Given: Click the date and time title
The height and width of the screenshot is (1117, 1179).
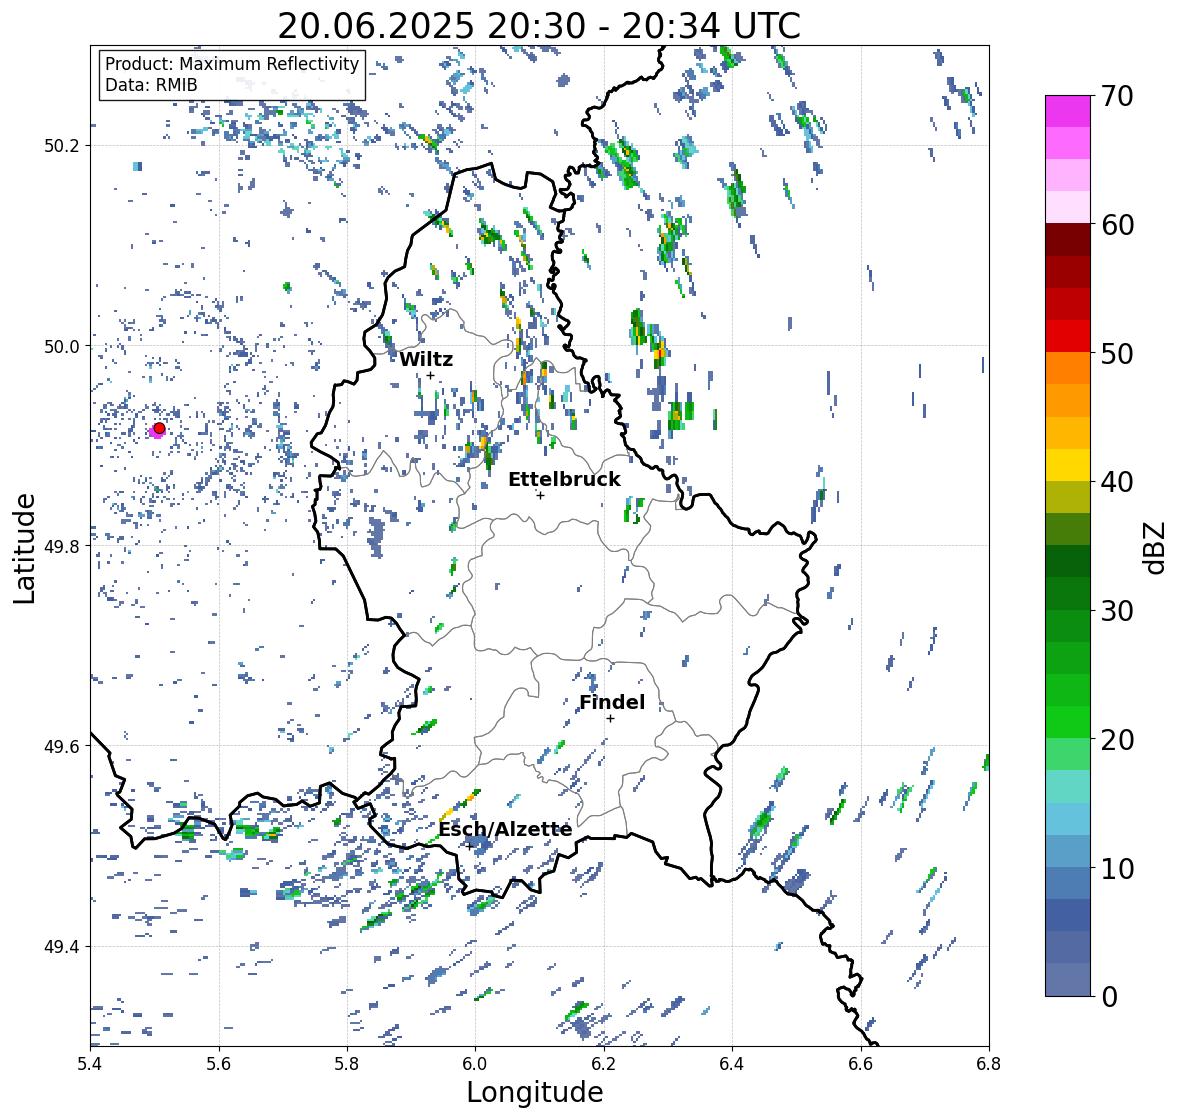Looking at the screenshot, I should tap(539, 26).
